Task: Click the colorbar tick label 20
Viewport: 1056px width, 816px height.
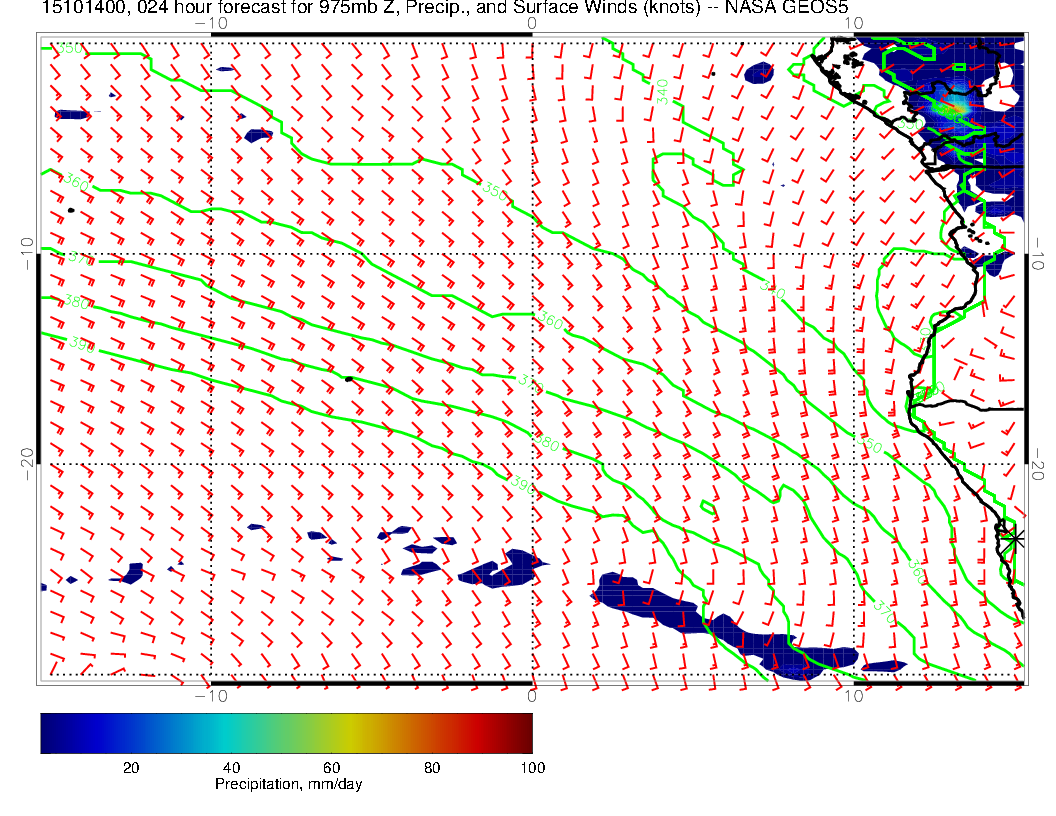Action: [x=130, y=767]
